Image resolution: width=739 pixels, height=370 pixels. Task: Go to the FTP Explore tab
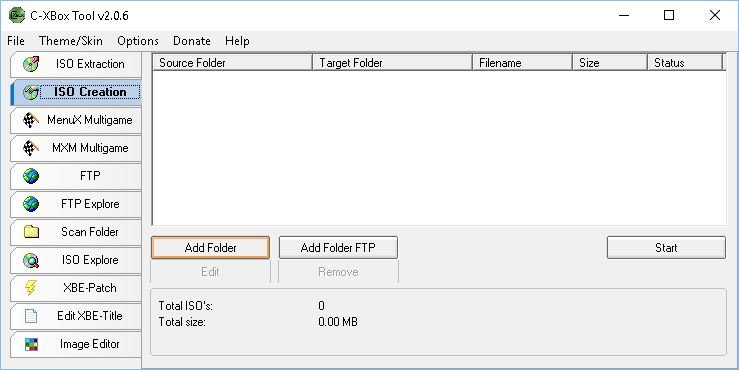[76, 204]
